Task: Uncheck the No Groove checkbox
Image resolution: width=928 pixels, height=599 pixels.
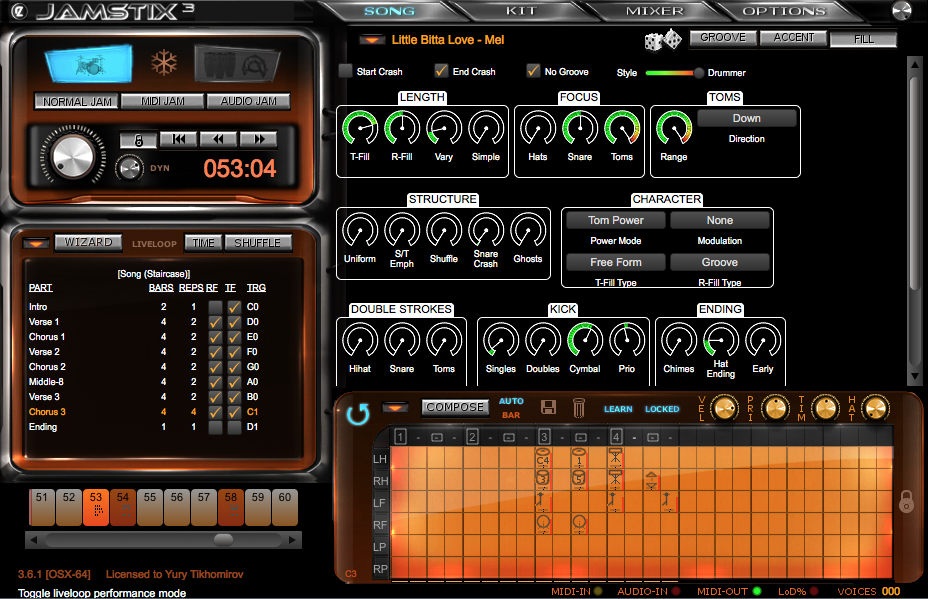Action: [x=533, y=71]
